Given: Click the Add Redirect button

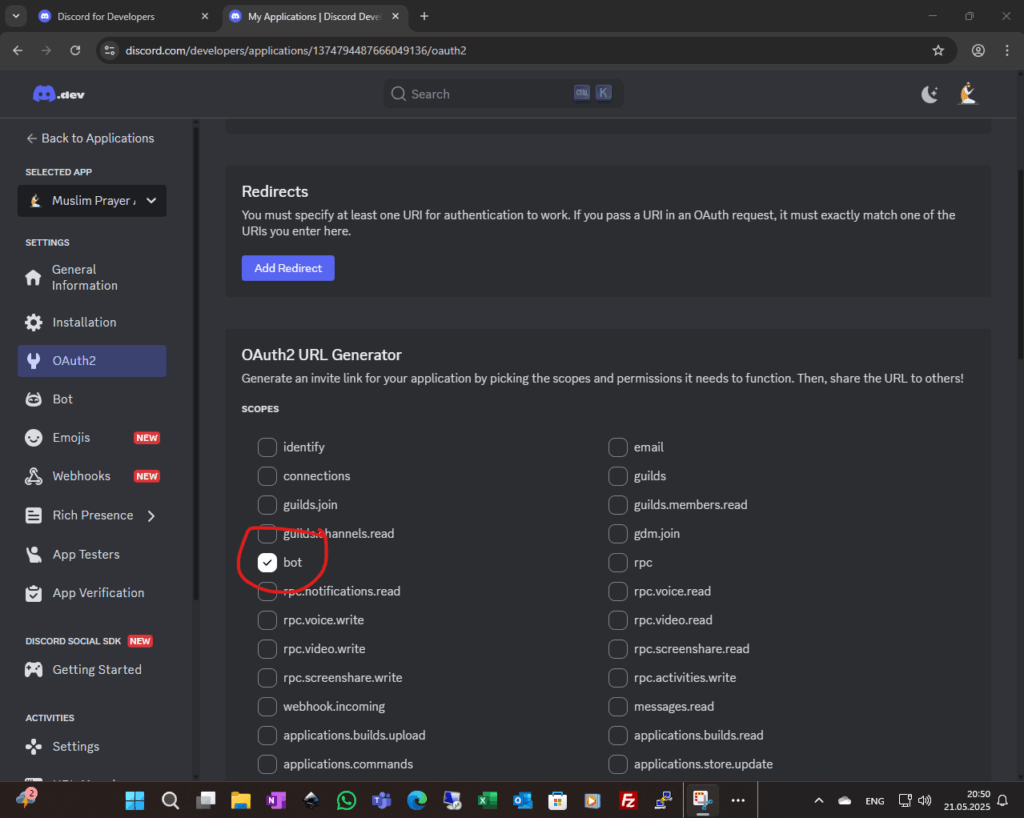Looking at the screenshot, I should [288, 268].
